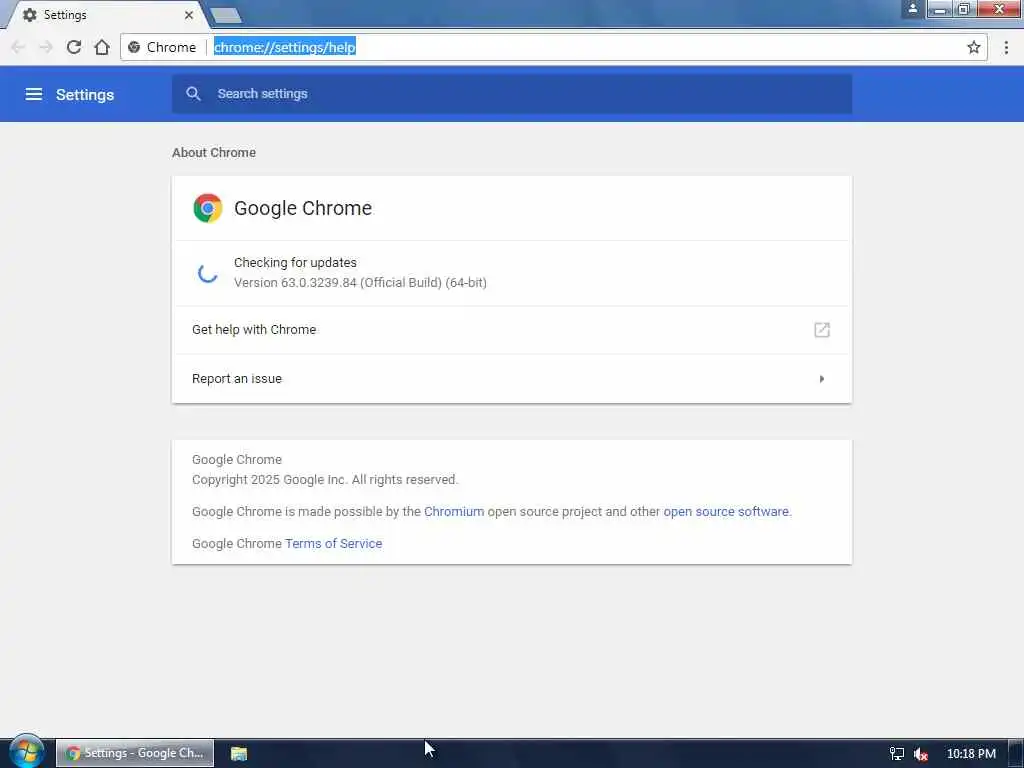Select the Settings tab

(104, 15)
